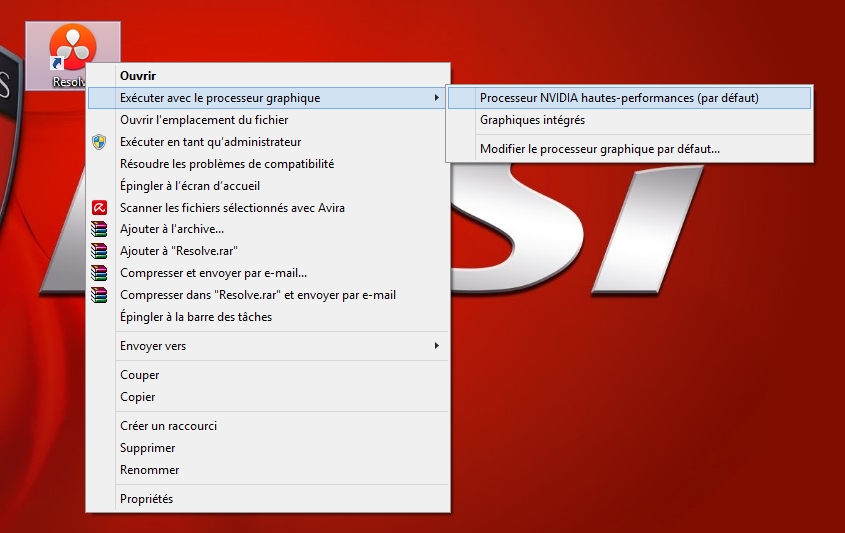Click Créer un raccourci
Viewport: 845px width, 533px height.
point(268,426)
